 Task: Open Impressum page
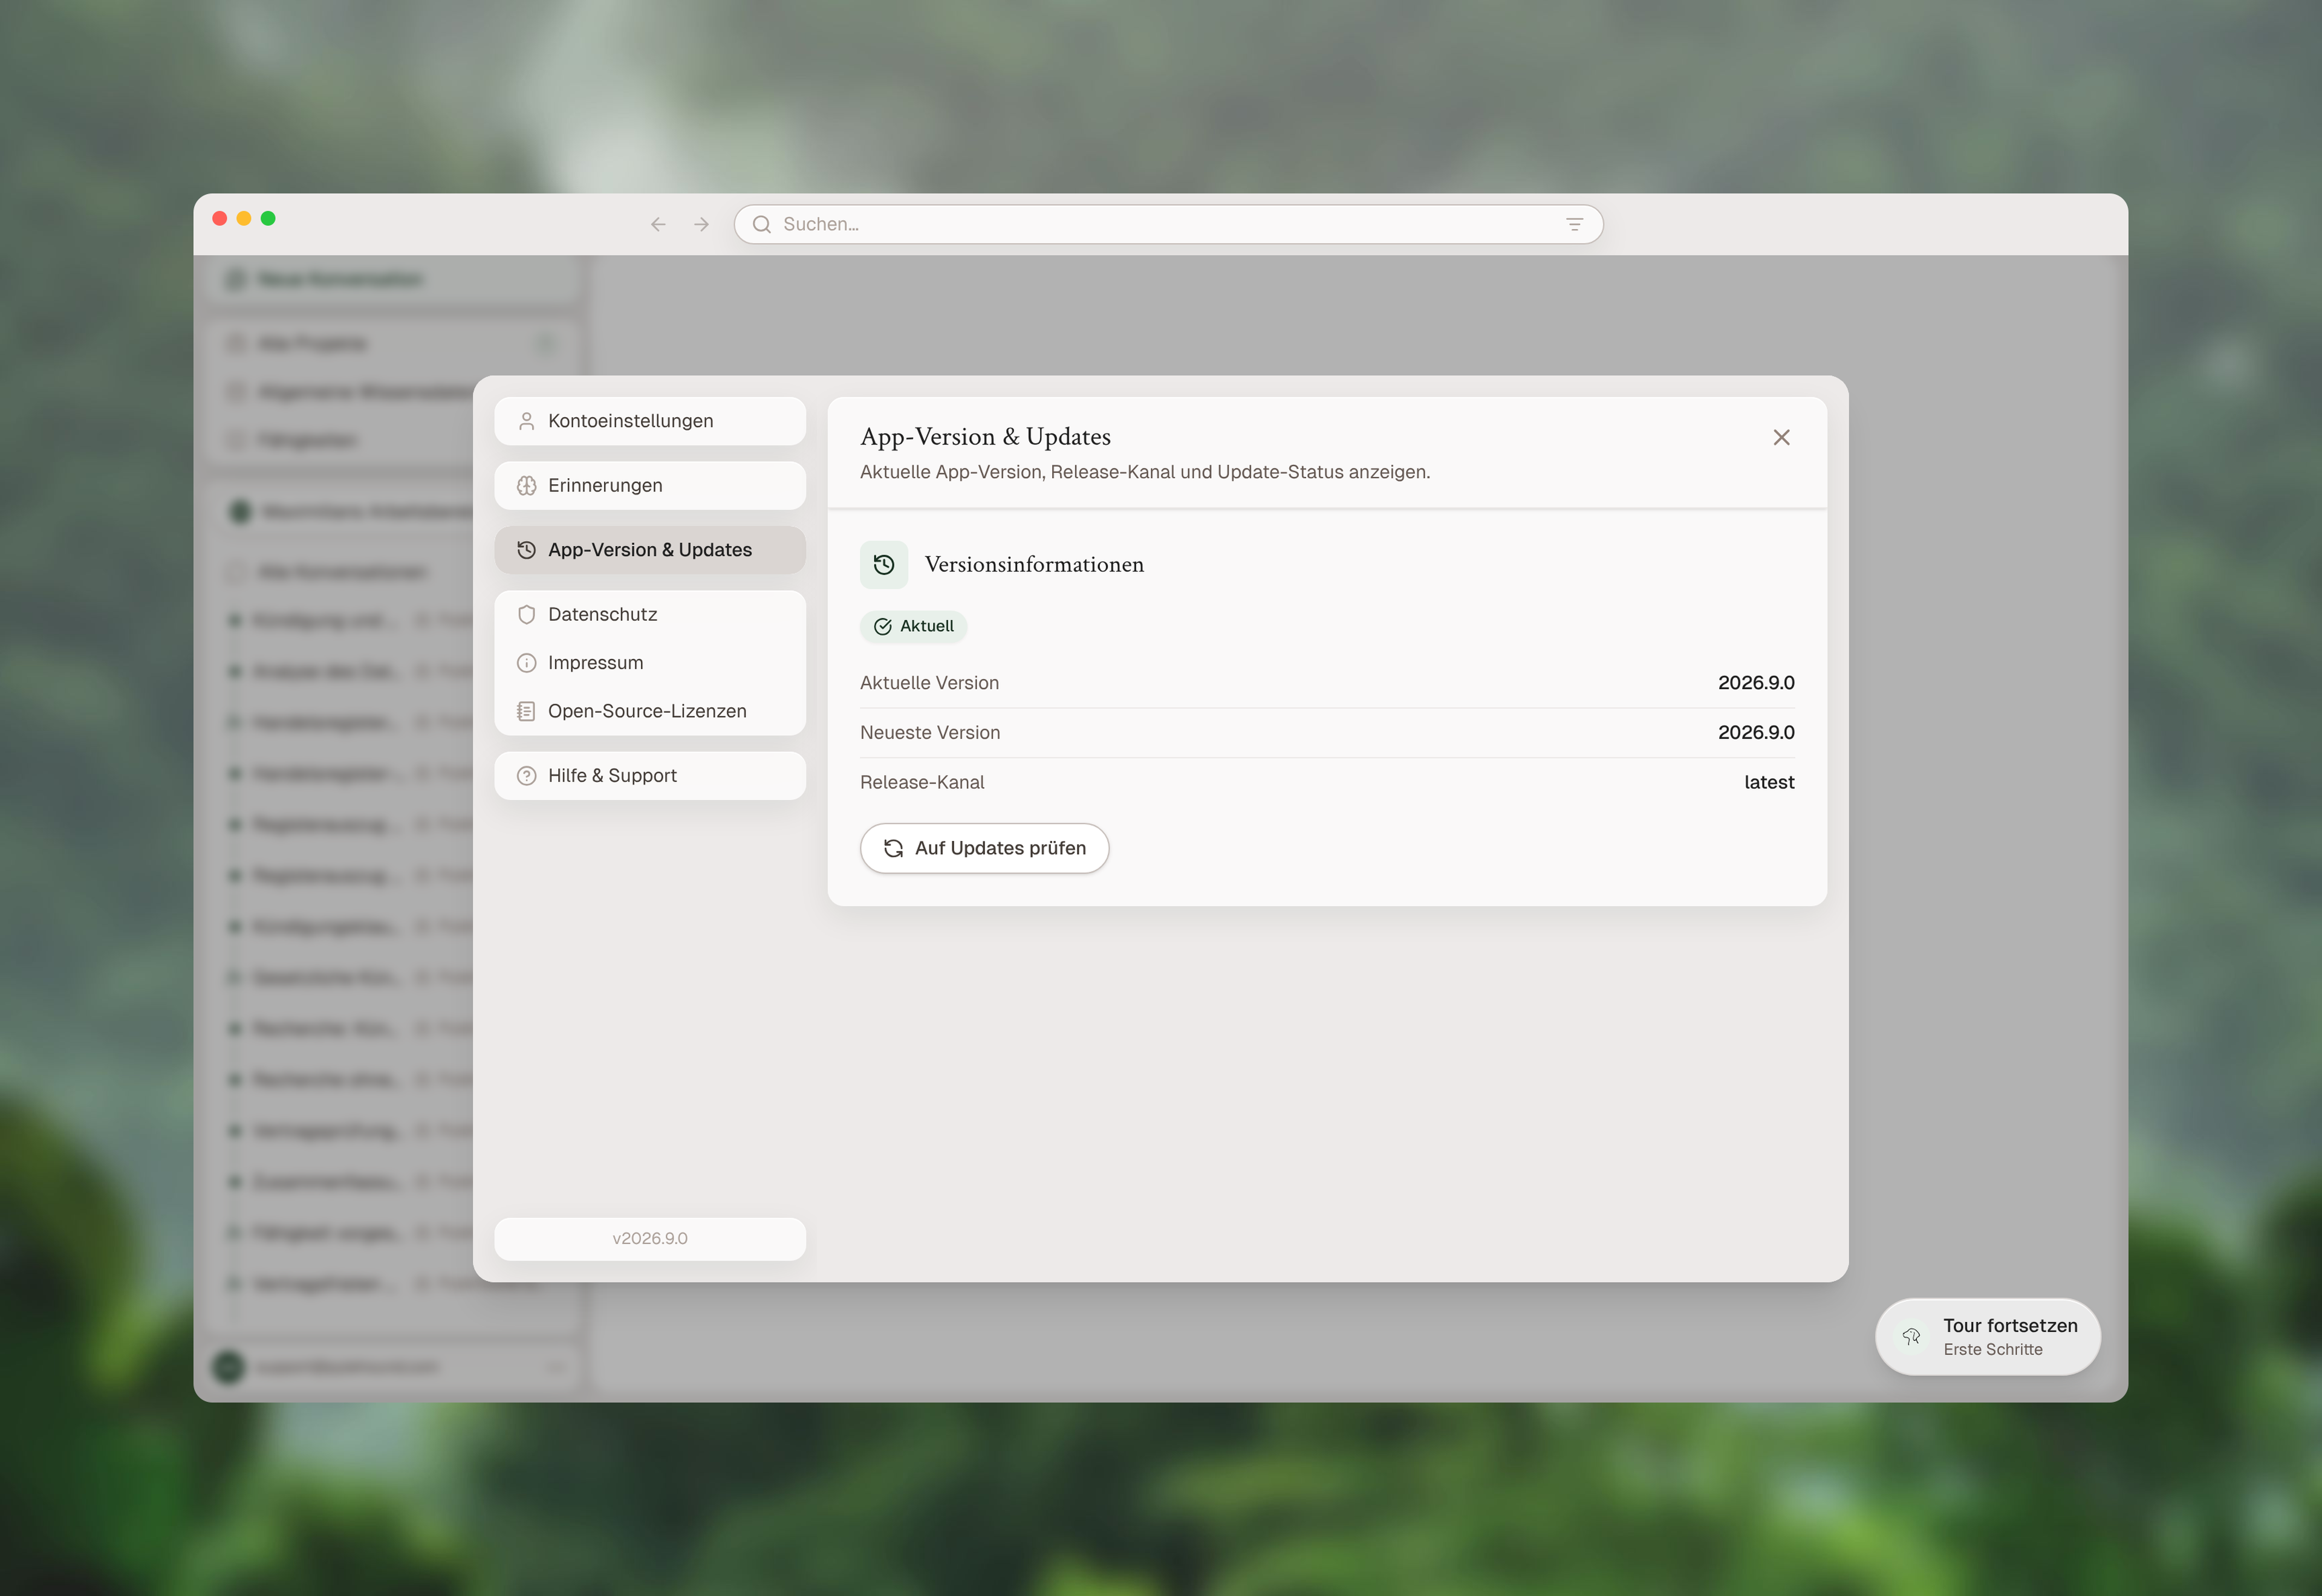[650, 663]
